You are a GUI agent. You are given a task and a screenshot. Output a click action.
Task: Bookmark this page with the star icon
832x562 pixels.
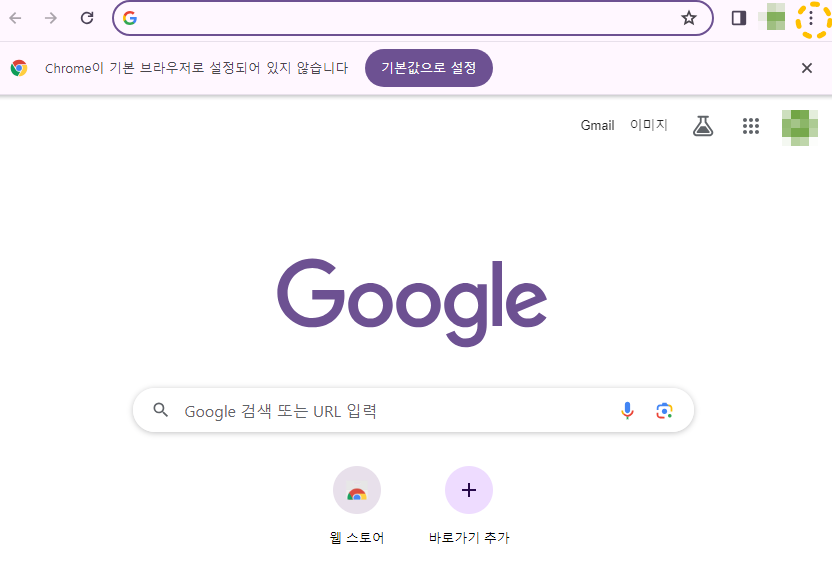pyautogui.click(x=689, y=18)
